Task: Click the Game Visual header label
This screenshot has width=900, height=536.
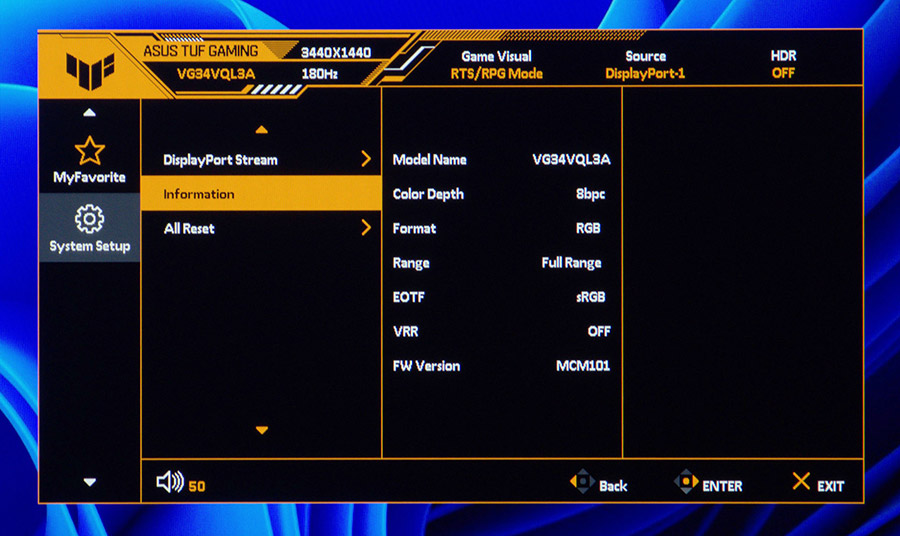Action: (x=496, y=56)
